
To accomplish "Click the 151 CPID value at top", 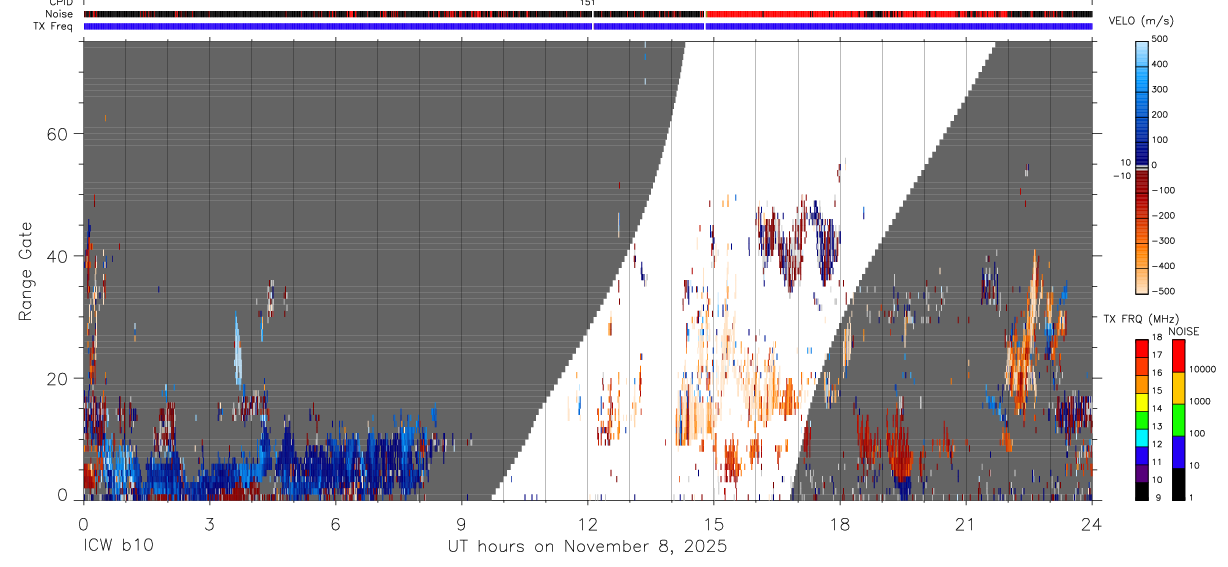I will pyautogui.click(x=587, y=3).
